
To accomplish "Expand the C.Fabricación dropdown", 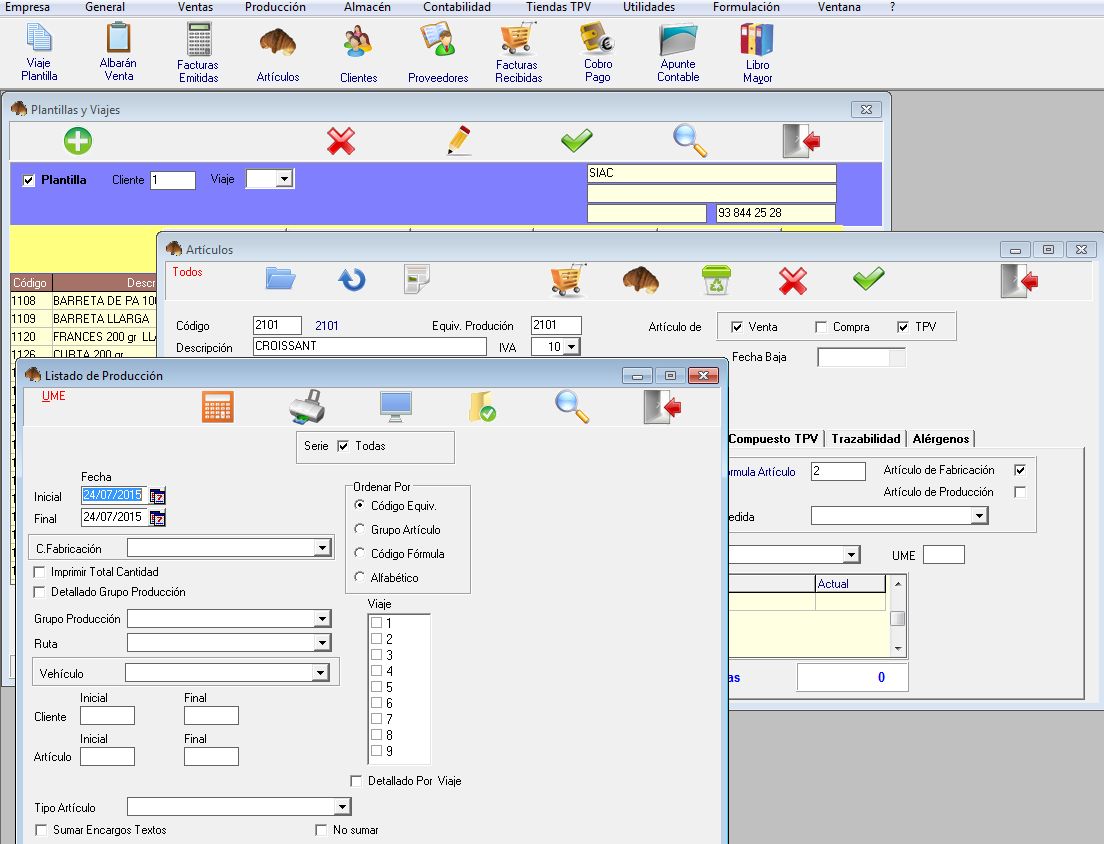I will coord(321,548).
